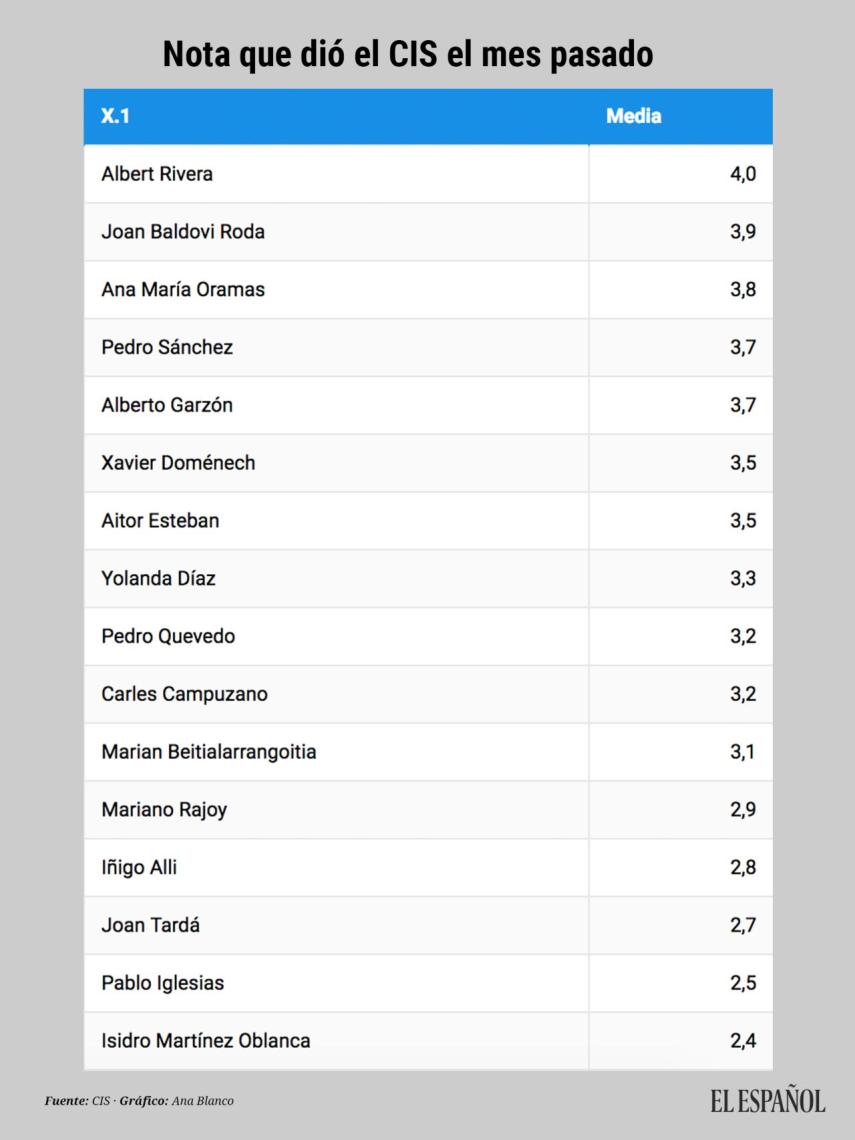Select Joan Baldovi Roda in the table

183,232
